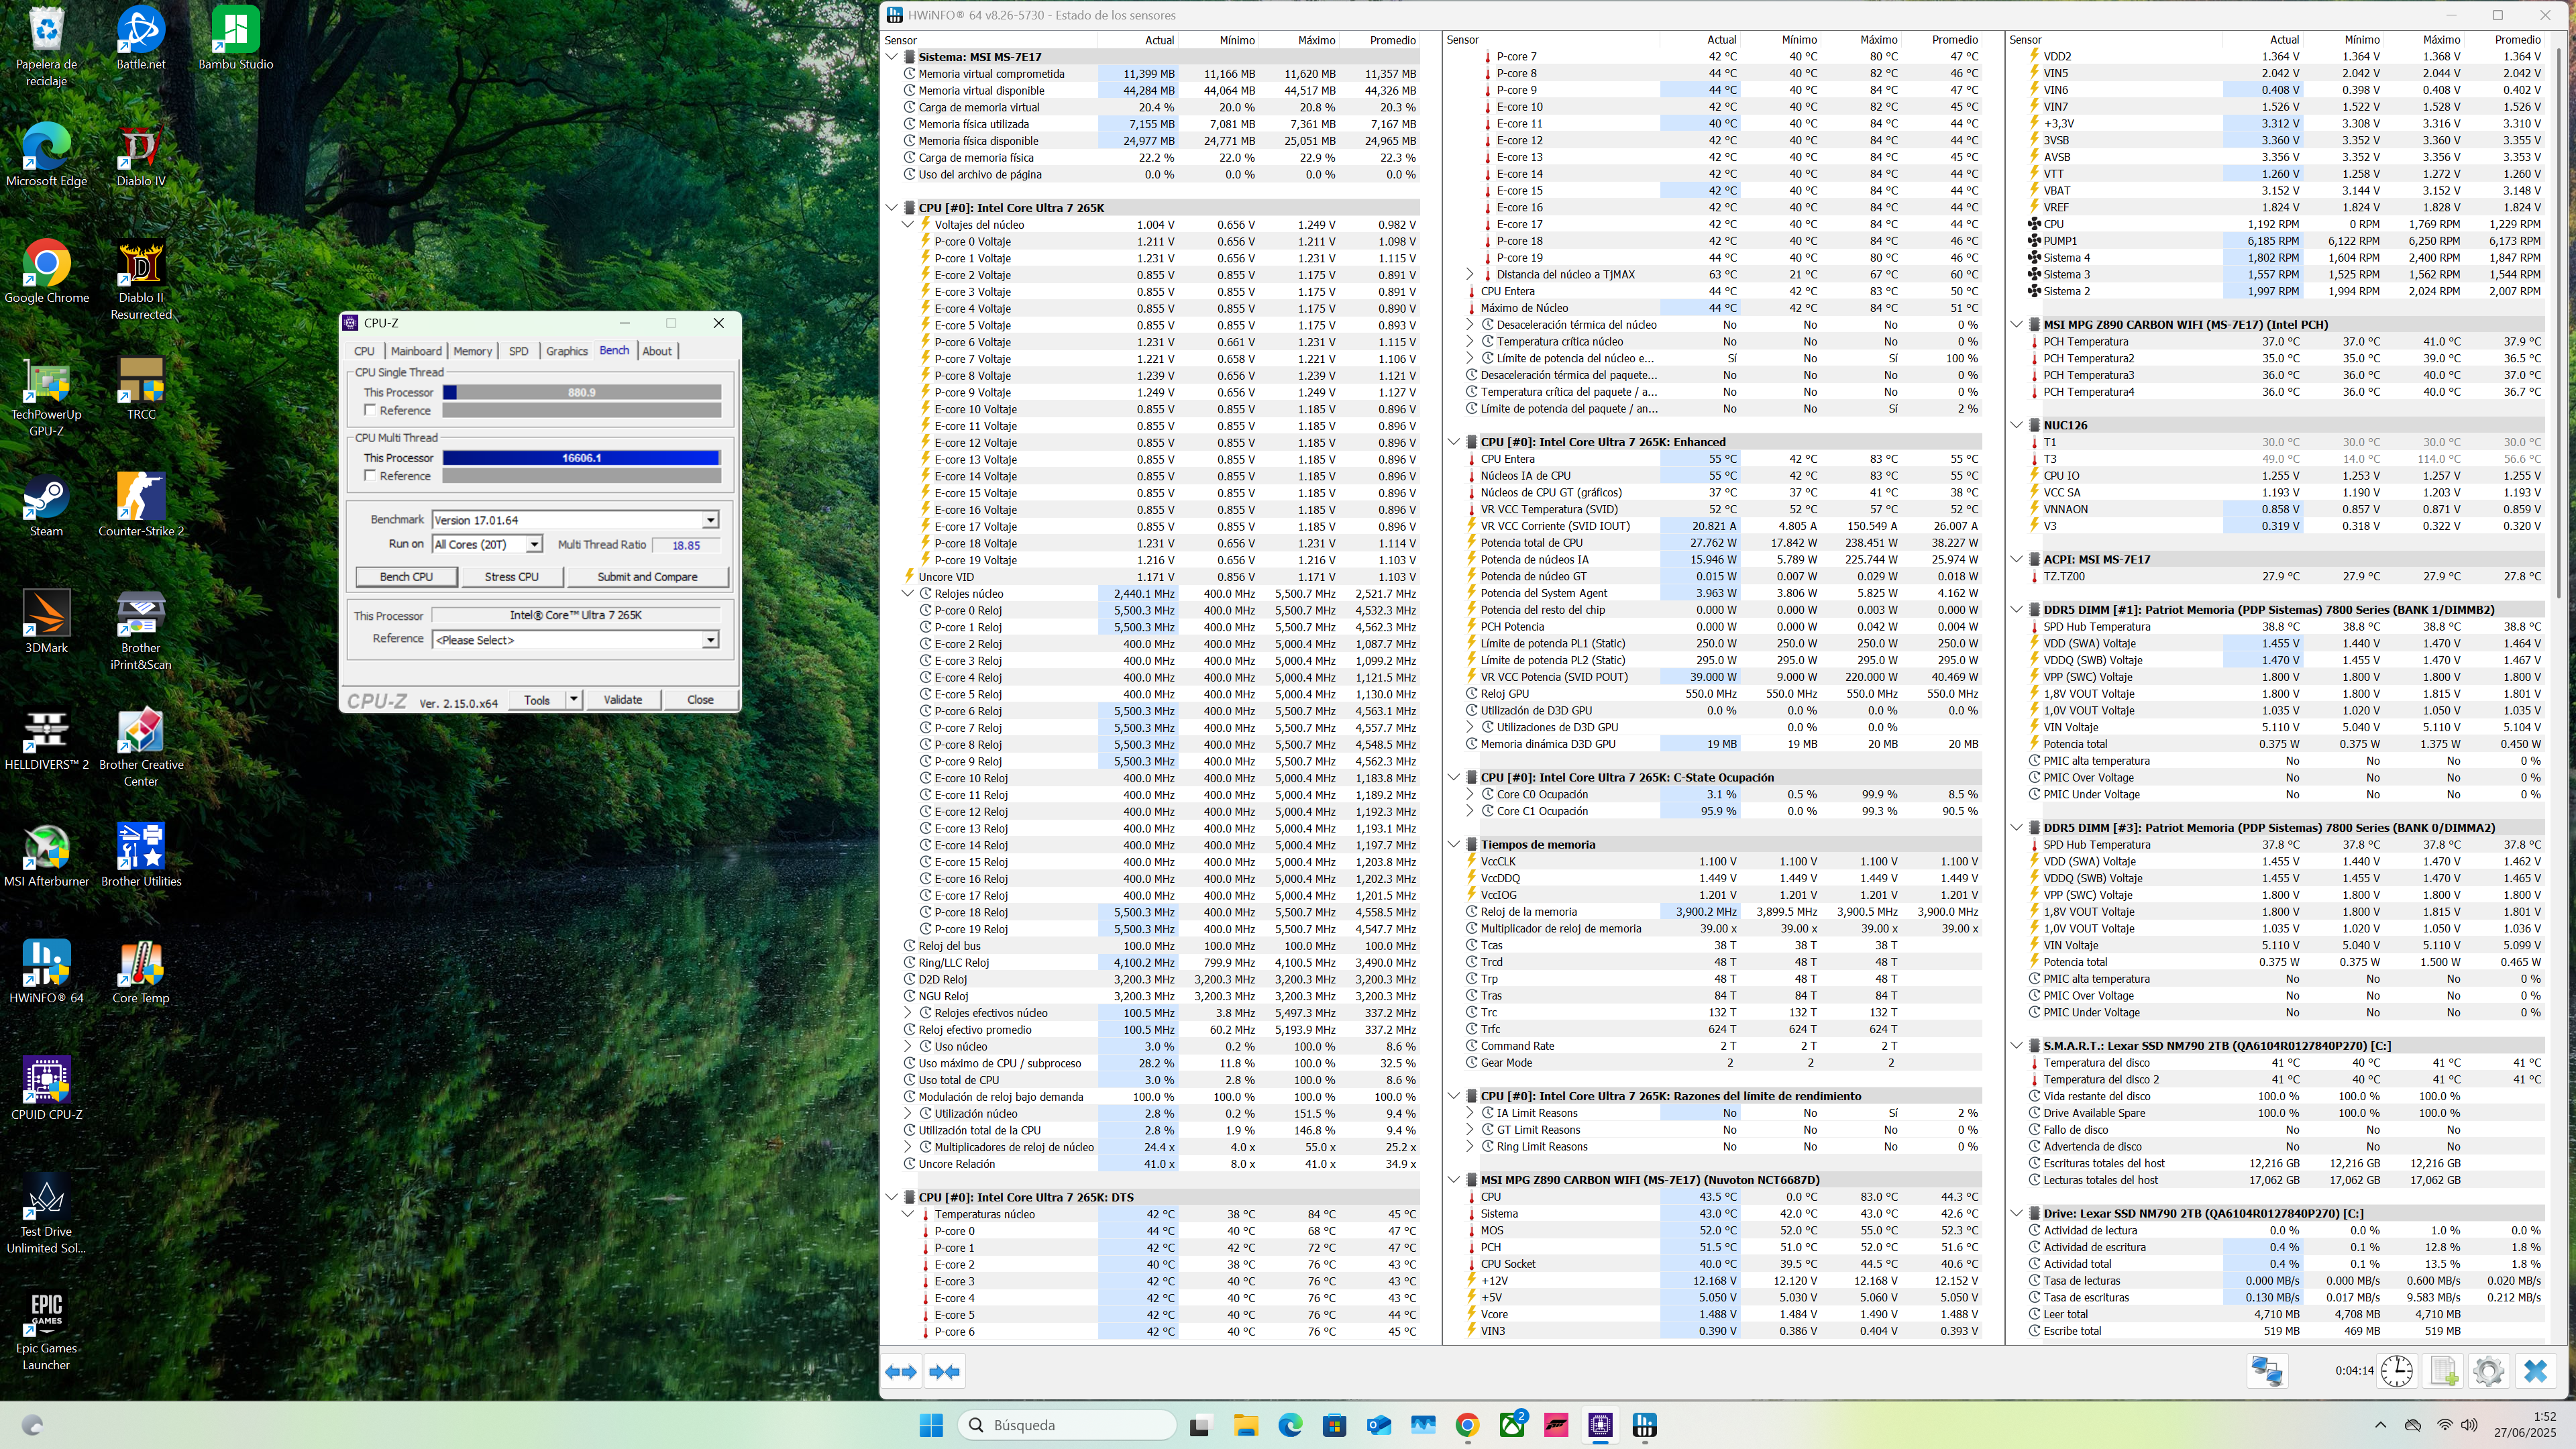The width and height of the screenshot is (2576, 1449).
Task: Open Google Chrome desktop shortcut
Action: tap(46, 272)
